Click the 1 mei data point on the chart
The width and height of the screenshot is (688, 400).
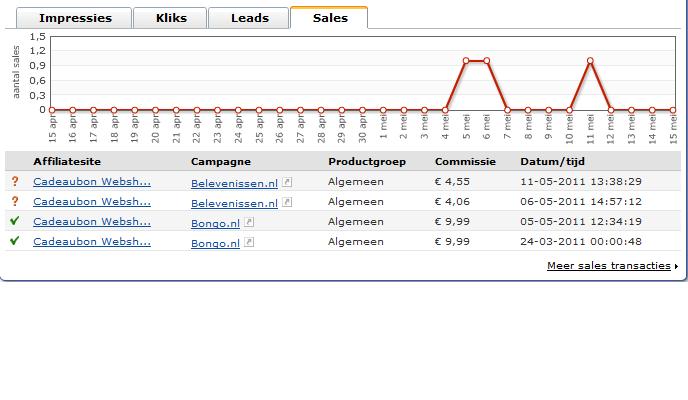383,110
